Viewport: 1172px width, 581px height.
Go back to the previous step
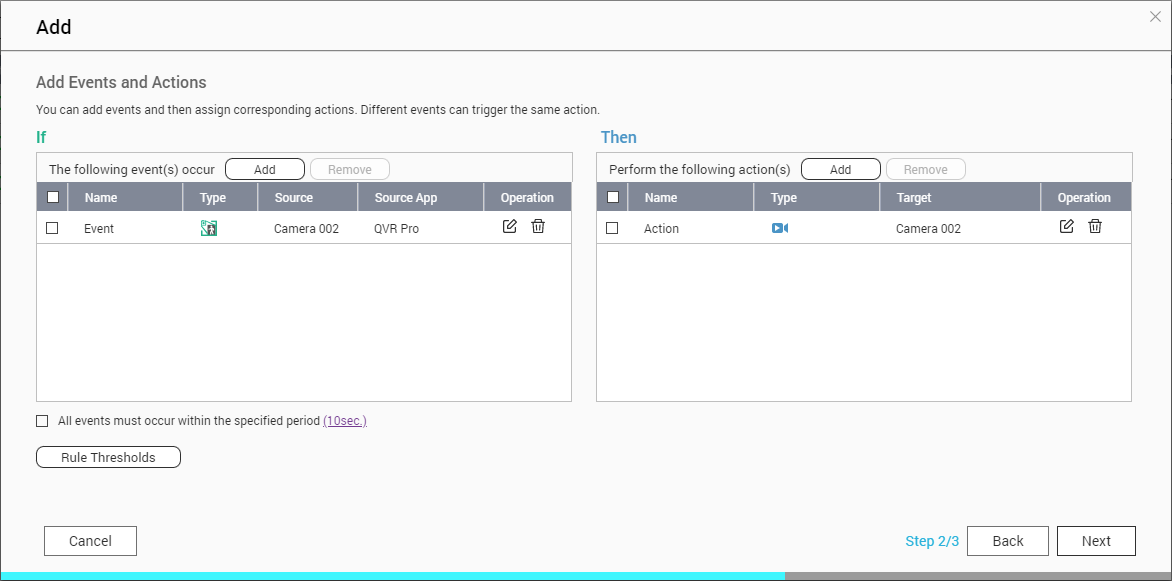(x=1008, y=541)
